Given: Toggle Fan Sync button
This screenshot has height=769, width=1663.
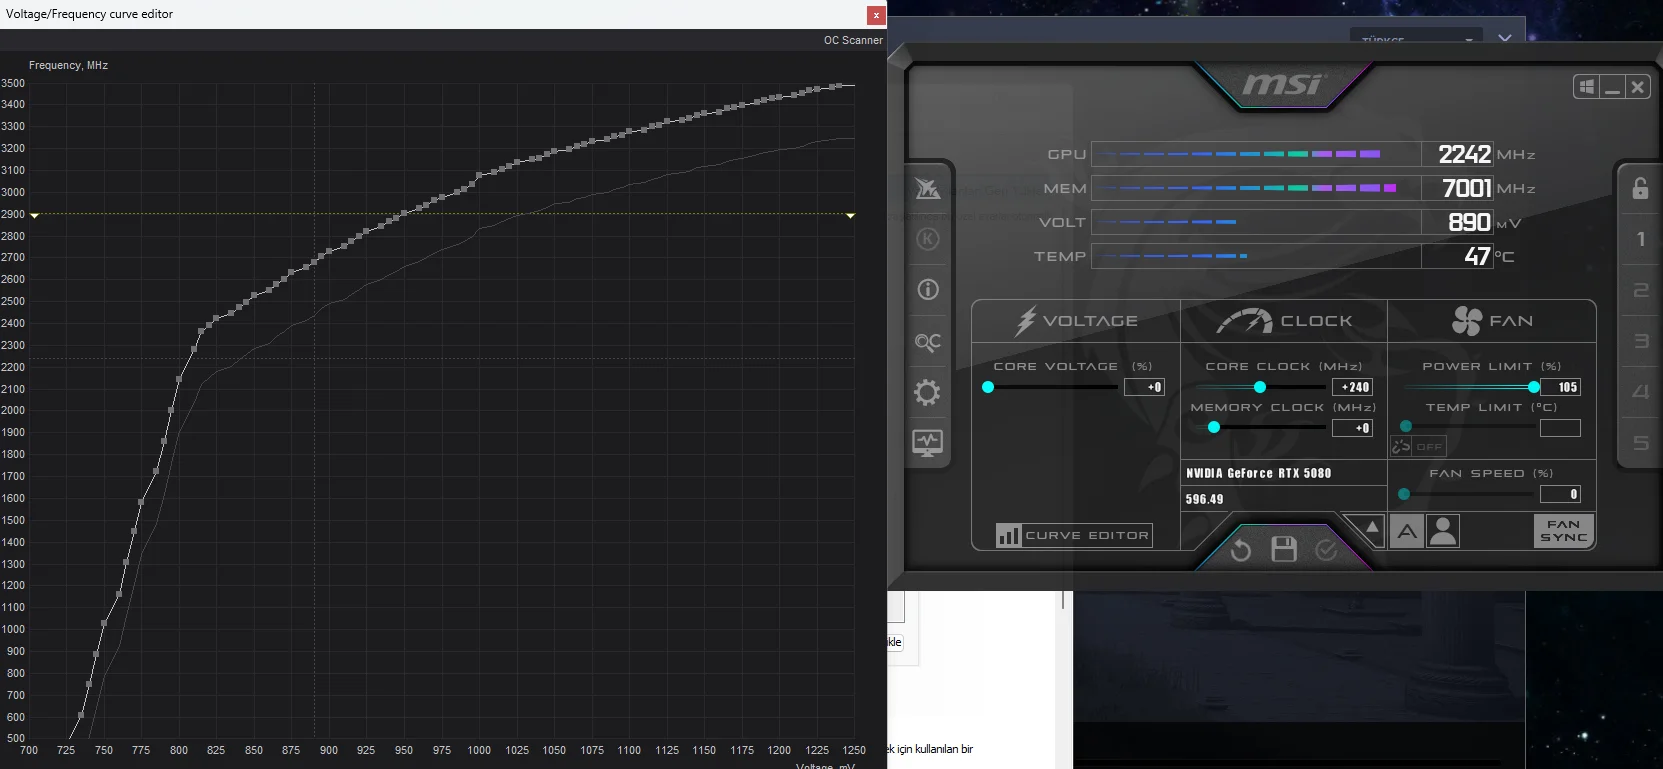Looking at the screenshot, I should coord(1563,531).
